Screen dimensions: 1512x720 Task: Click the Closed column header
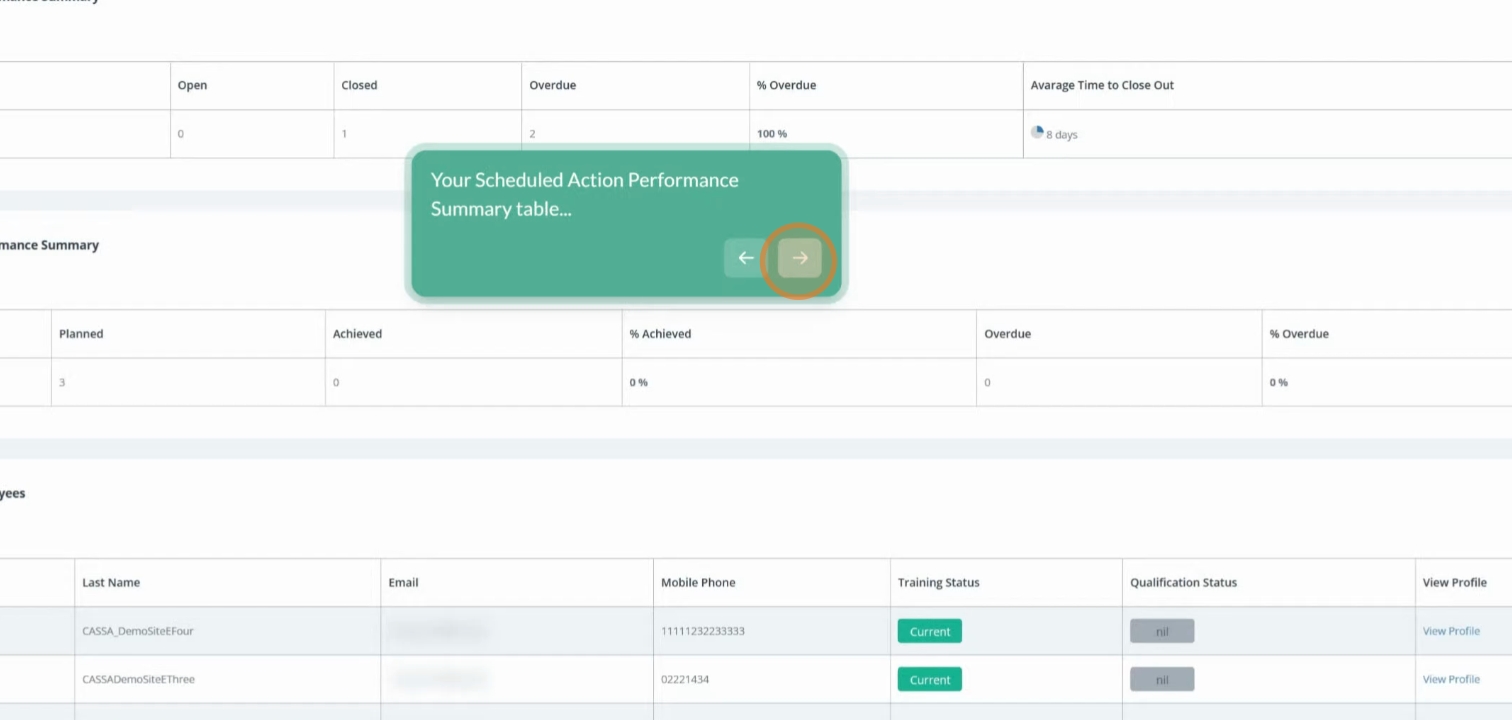[359, 85]
